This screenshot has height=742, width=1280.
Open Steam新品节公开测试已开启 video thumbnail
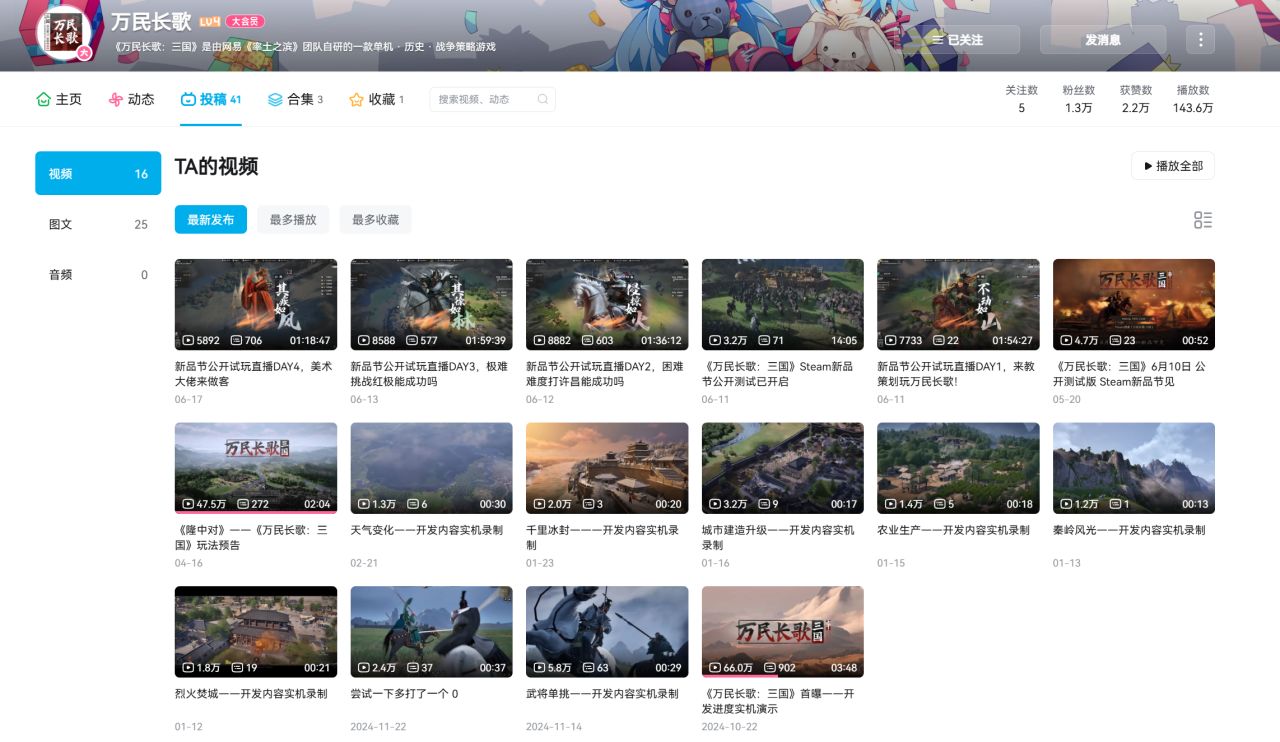(783, 304)
